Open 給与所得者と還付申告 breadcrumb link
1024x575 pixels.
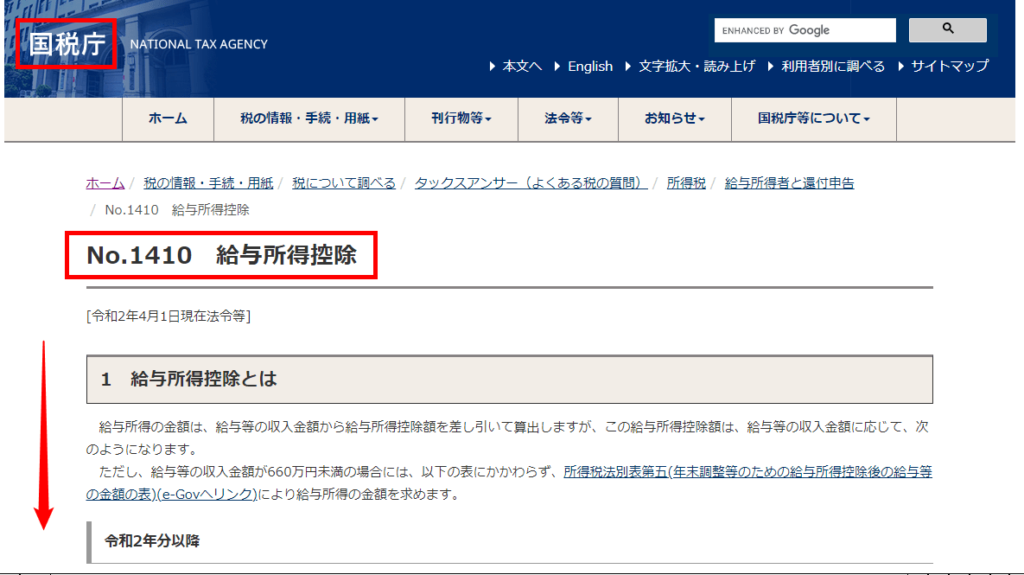789,183
